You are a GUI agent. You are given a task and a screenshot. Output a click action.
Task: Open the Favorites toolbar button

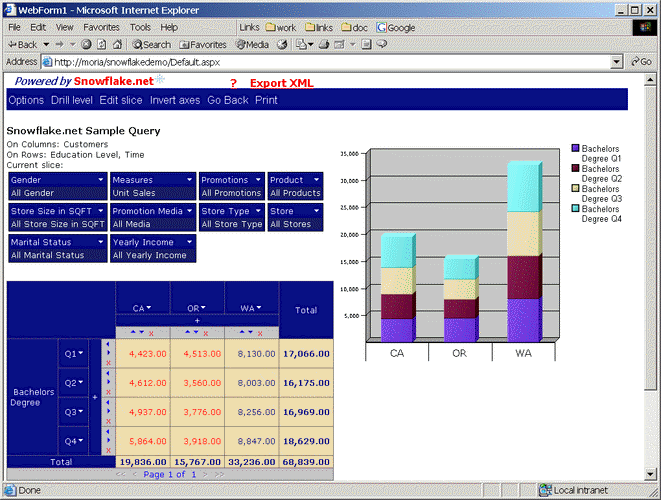point(202,44)
